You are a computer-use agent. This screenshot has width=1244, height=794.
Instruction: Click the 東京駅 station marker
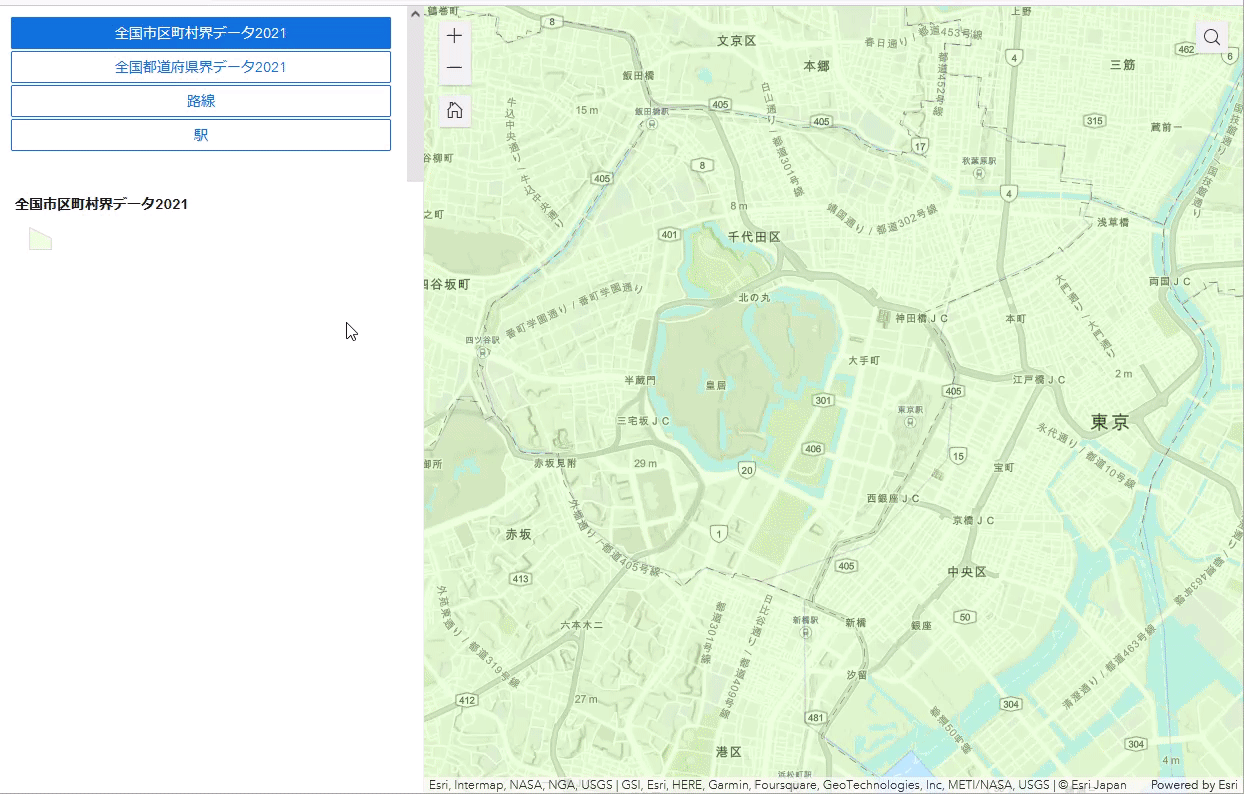pos(910,420)
